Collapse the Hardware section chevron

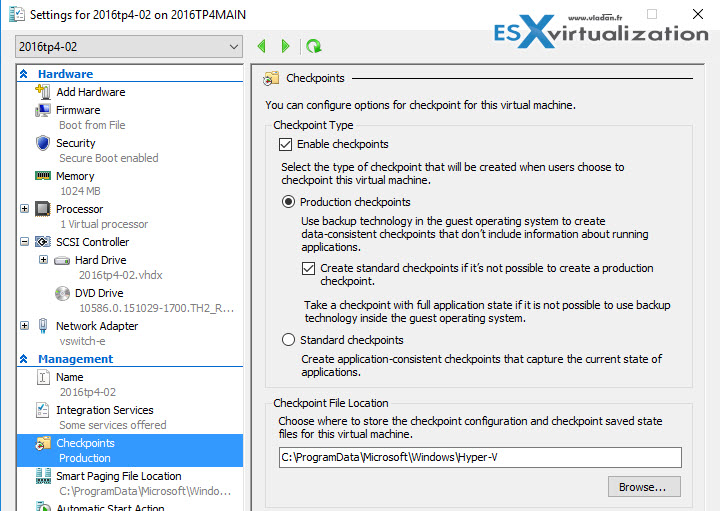pyautogui.click(x=24, y=74)
